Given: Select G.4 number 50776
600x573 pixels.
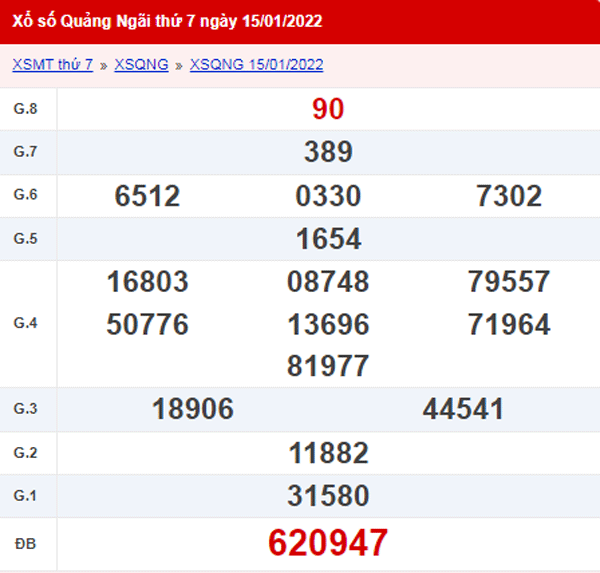Looking at the screenshot, I should [147, 325].
